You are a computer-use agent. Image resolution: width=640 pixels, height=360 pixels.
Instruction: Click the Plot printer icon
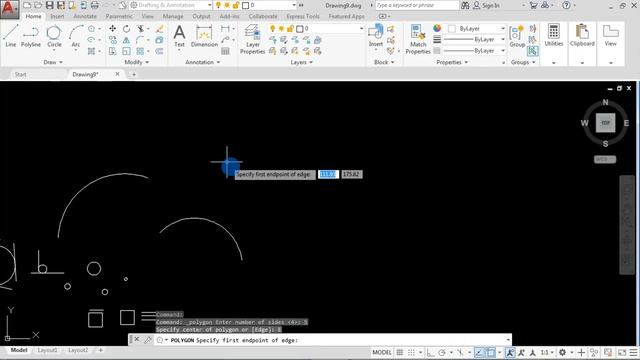coord(94,5)
